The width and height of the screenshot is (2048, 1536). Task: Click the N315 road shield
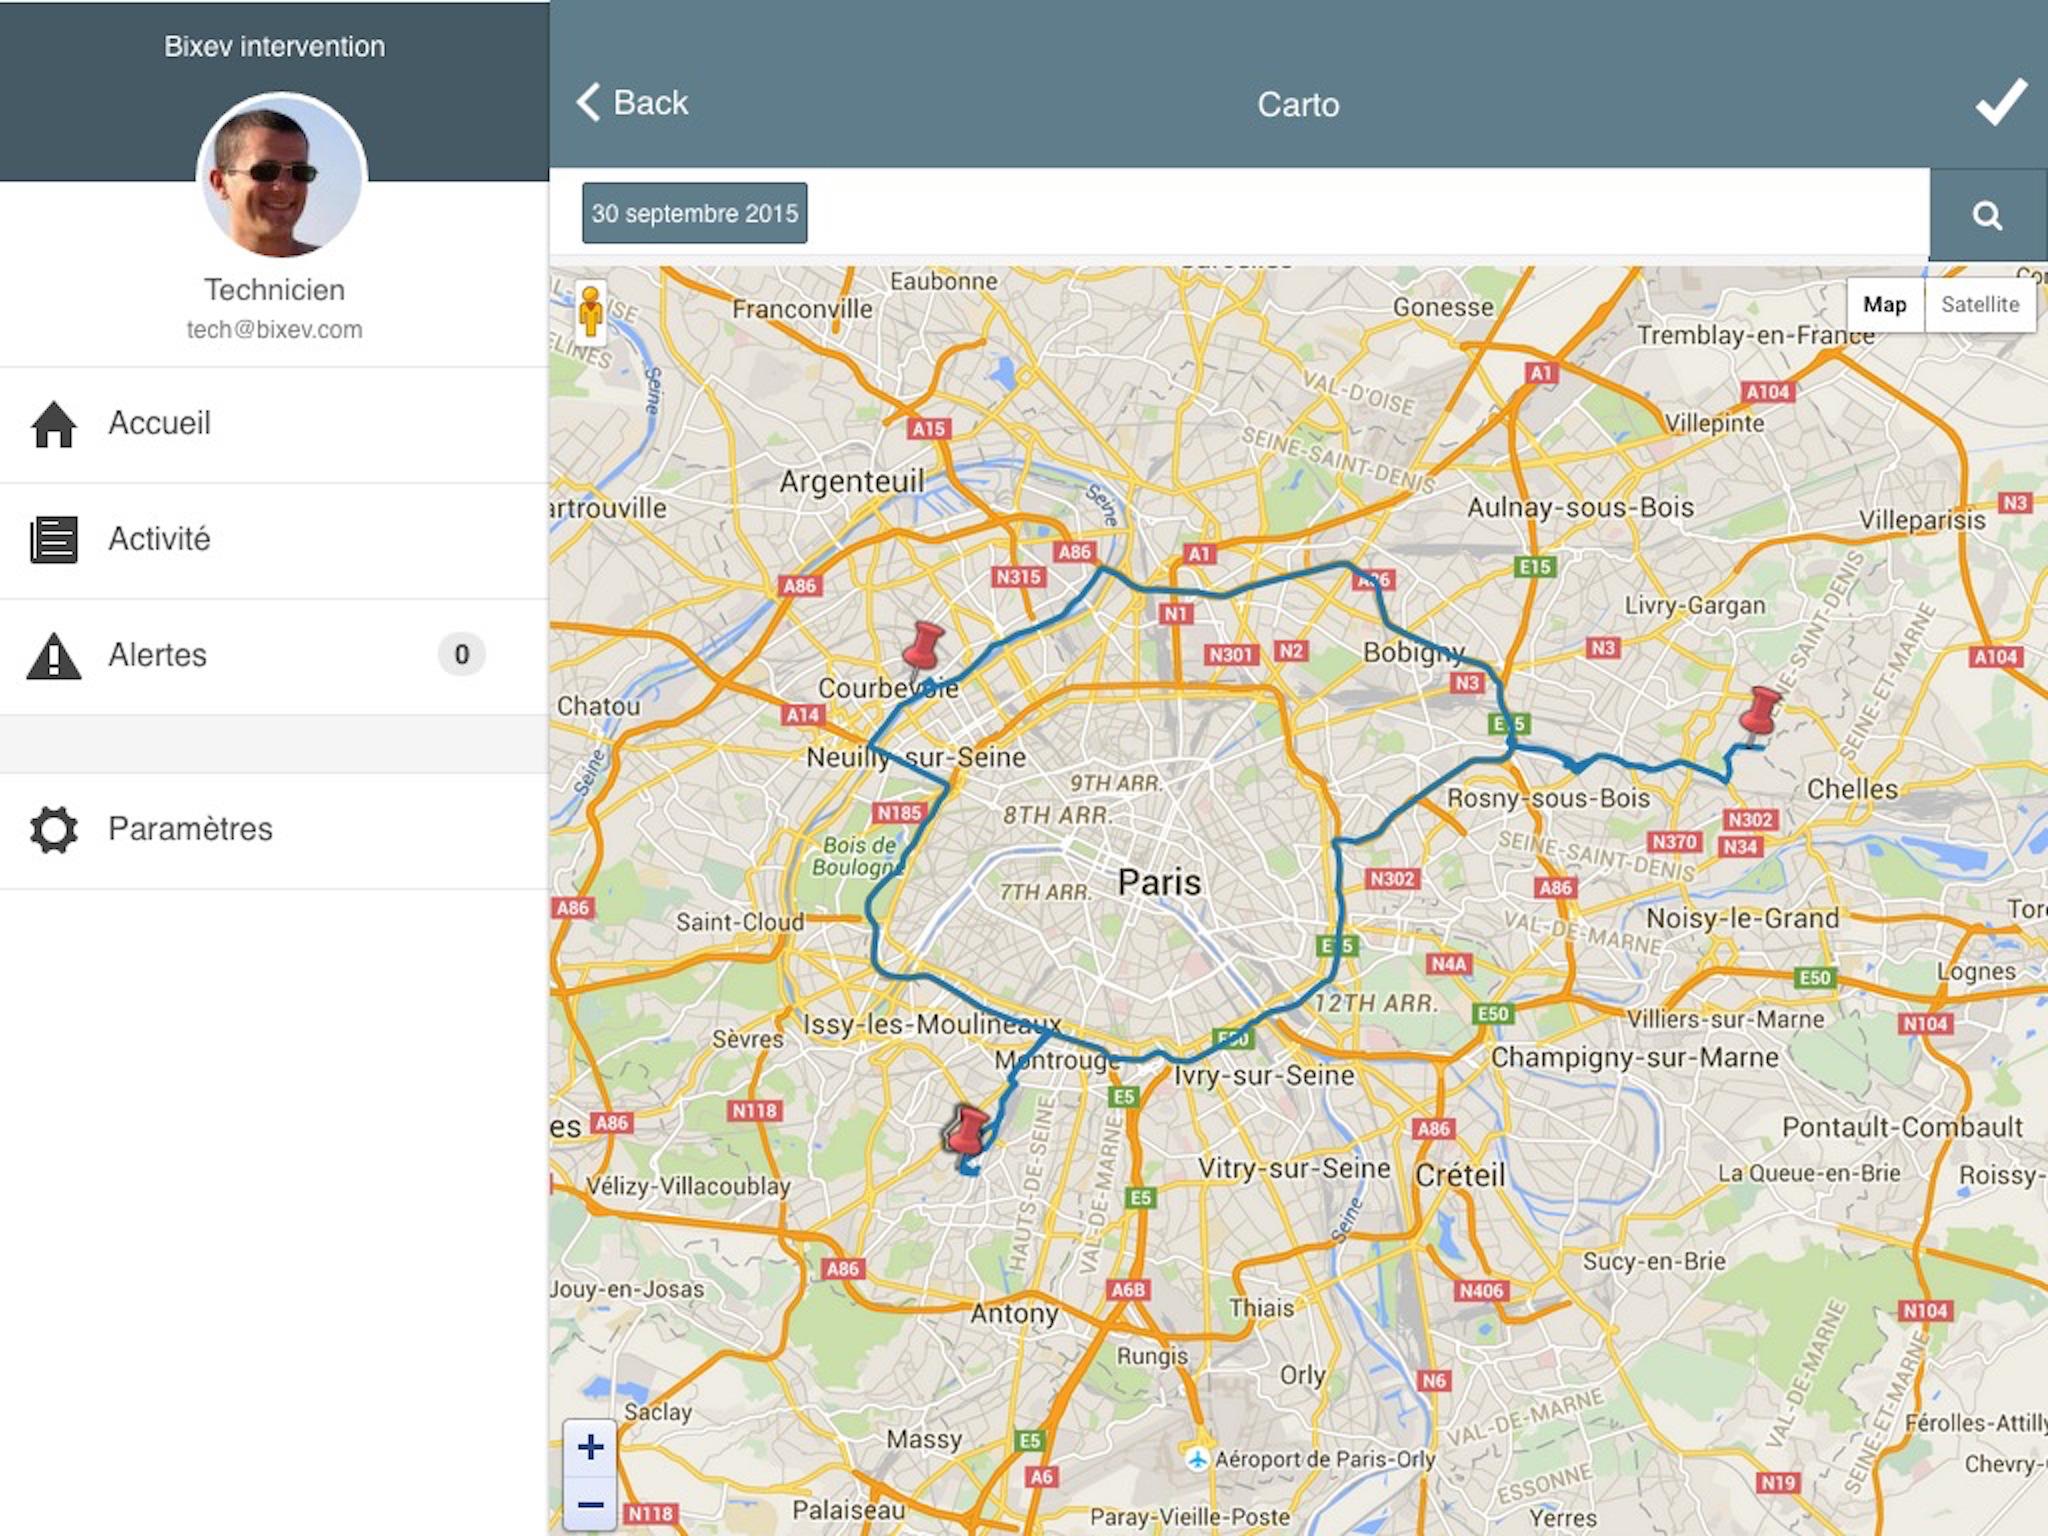[1019, 577]
